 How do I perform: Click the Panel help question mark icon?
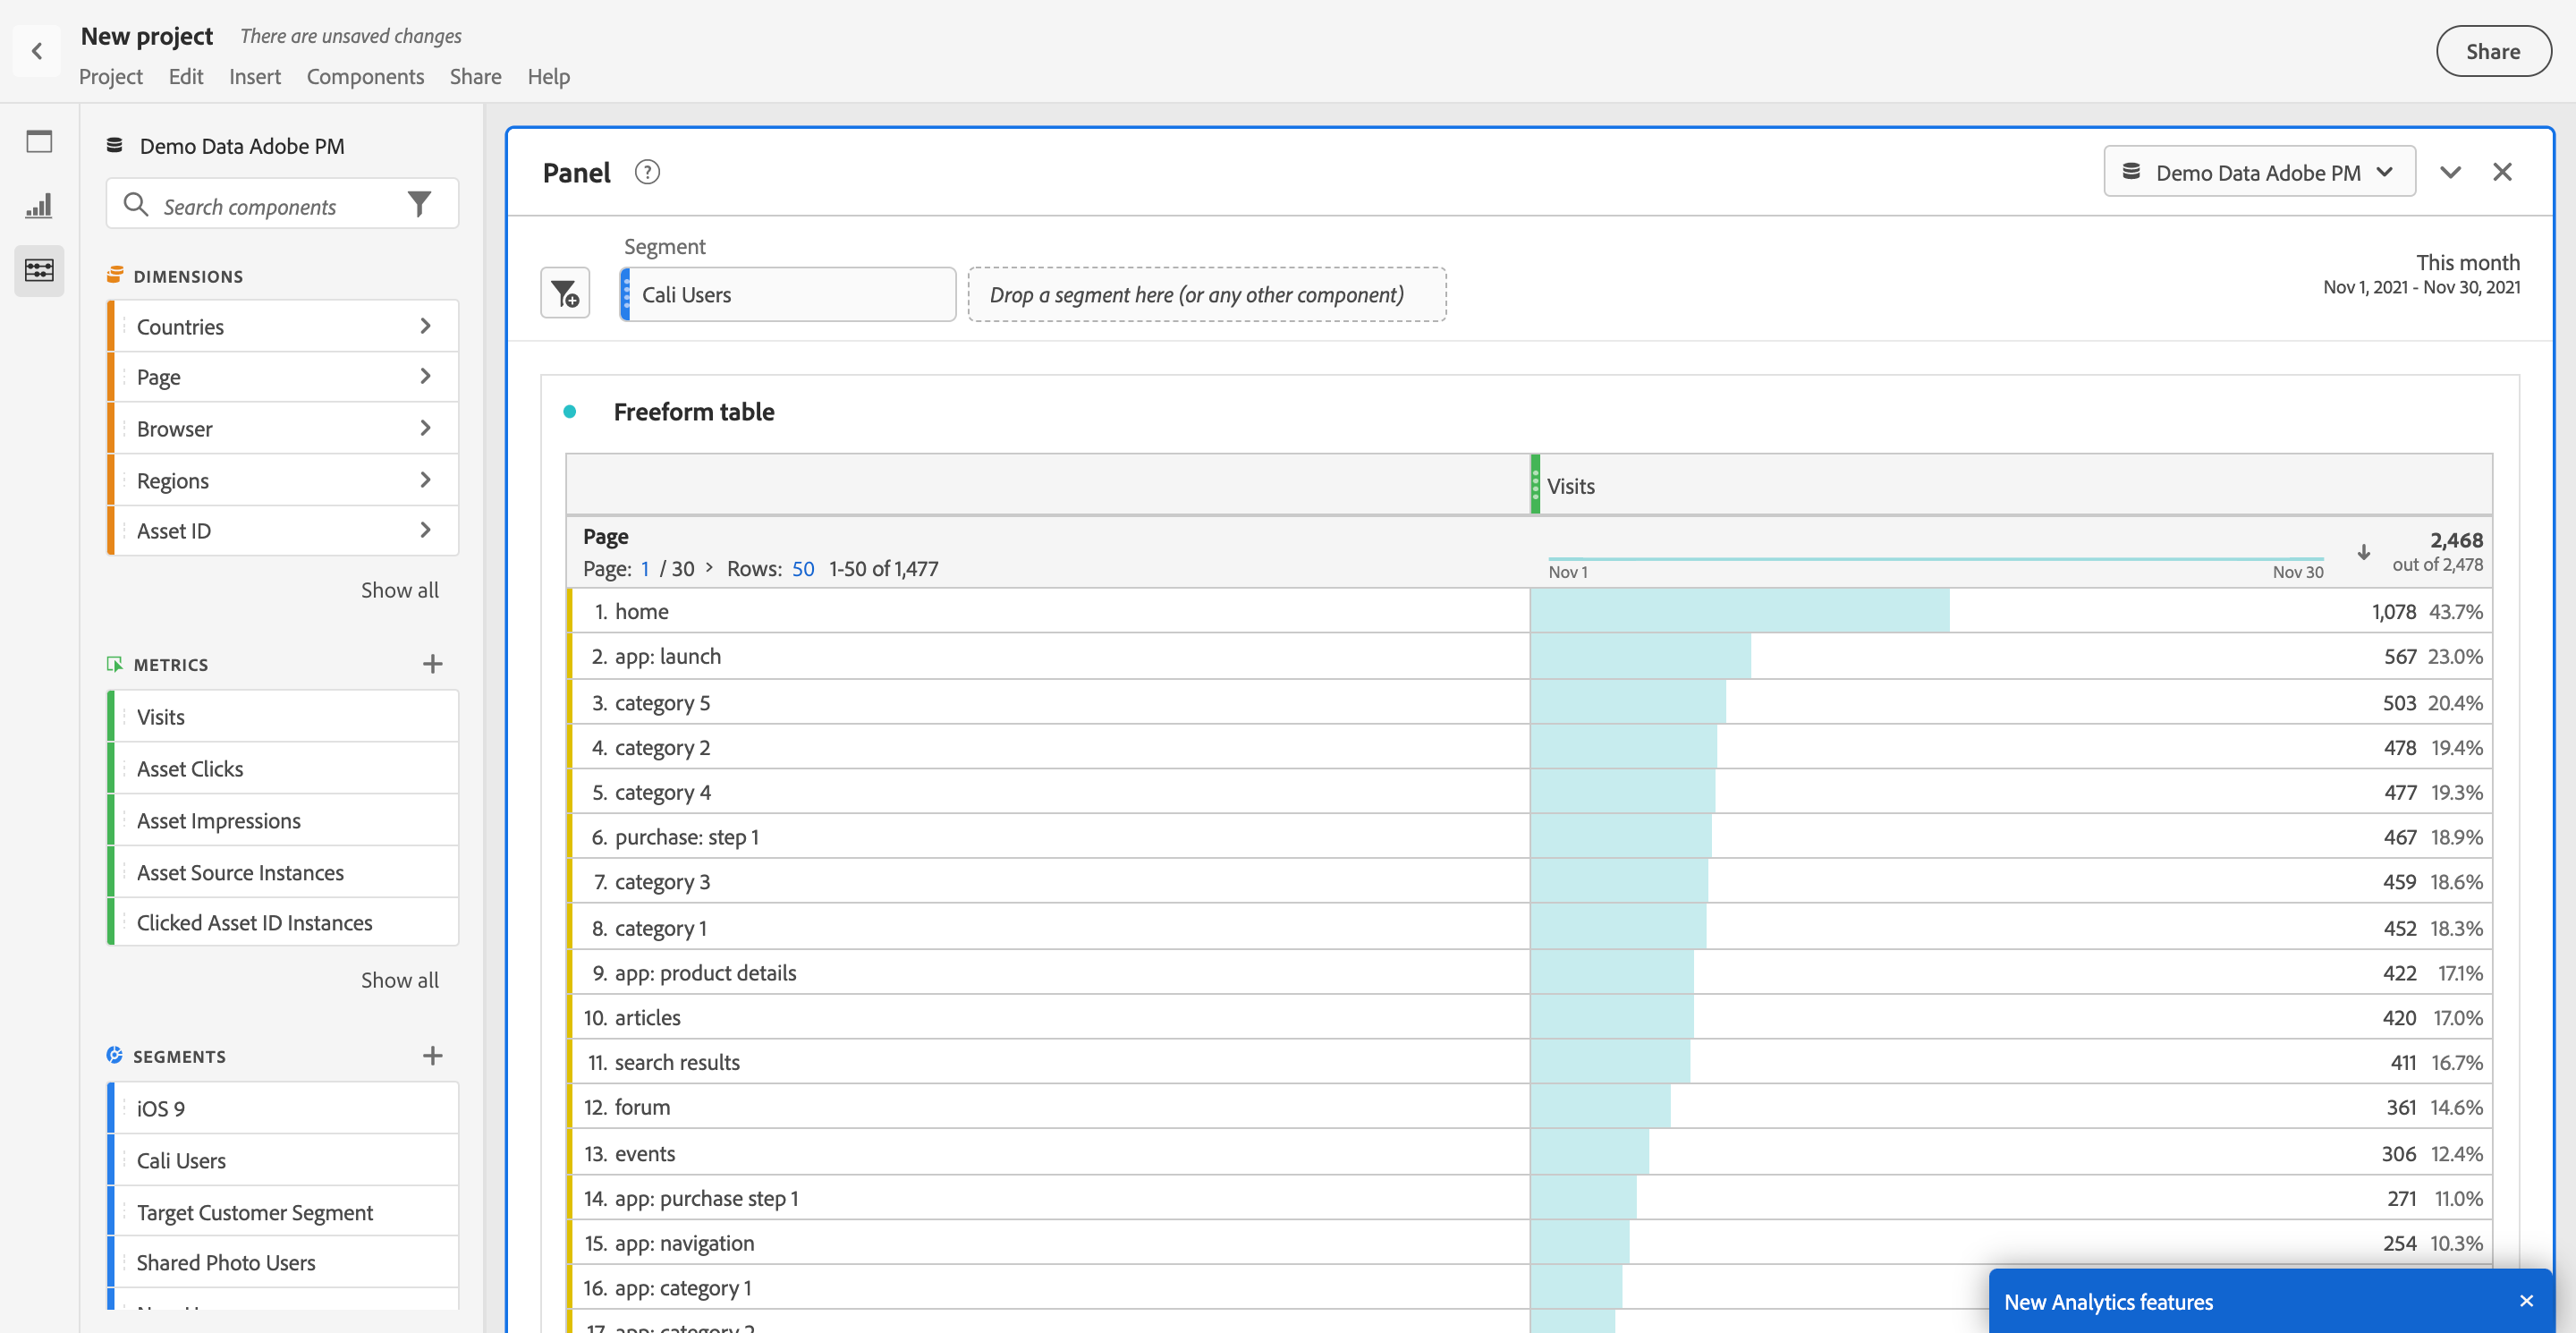coord(647,172)
